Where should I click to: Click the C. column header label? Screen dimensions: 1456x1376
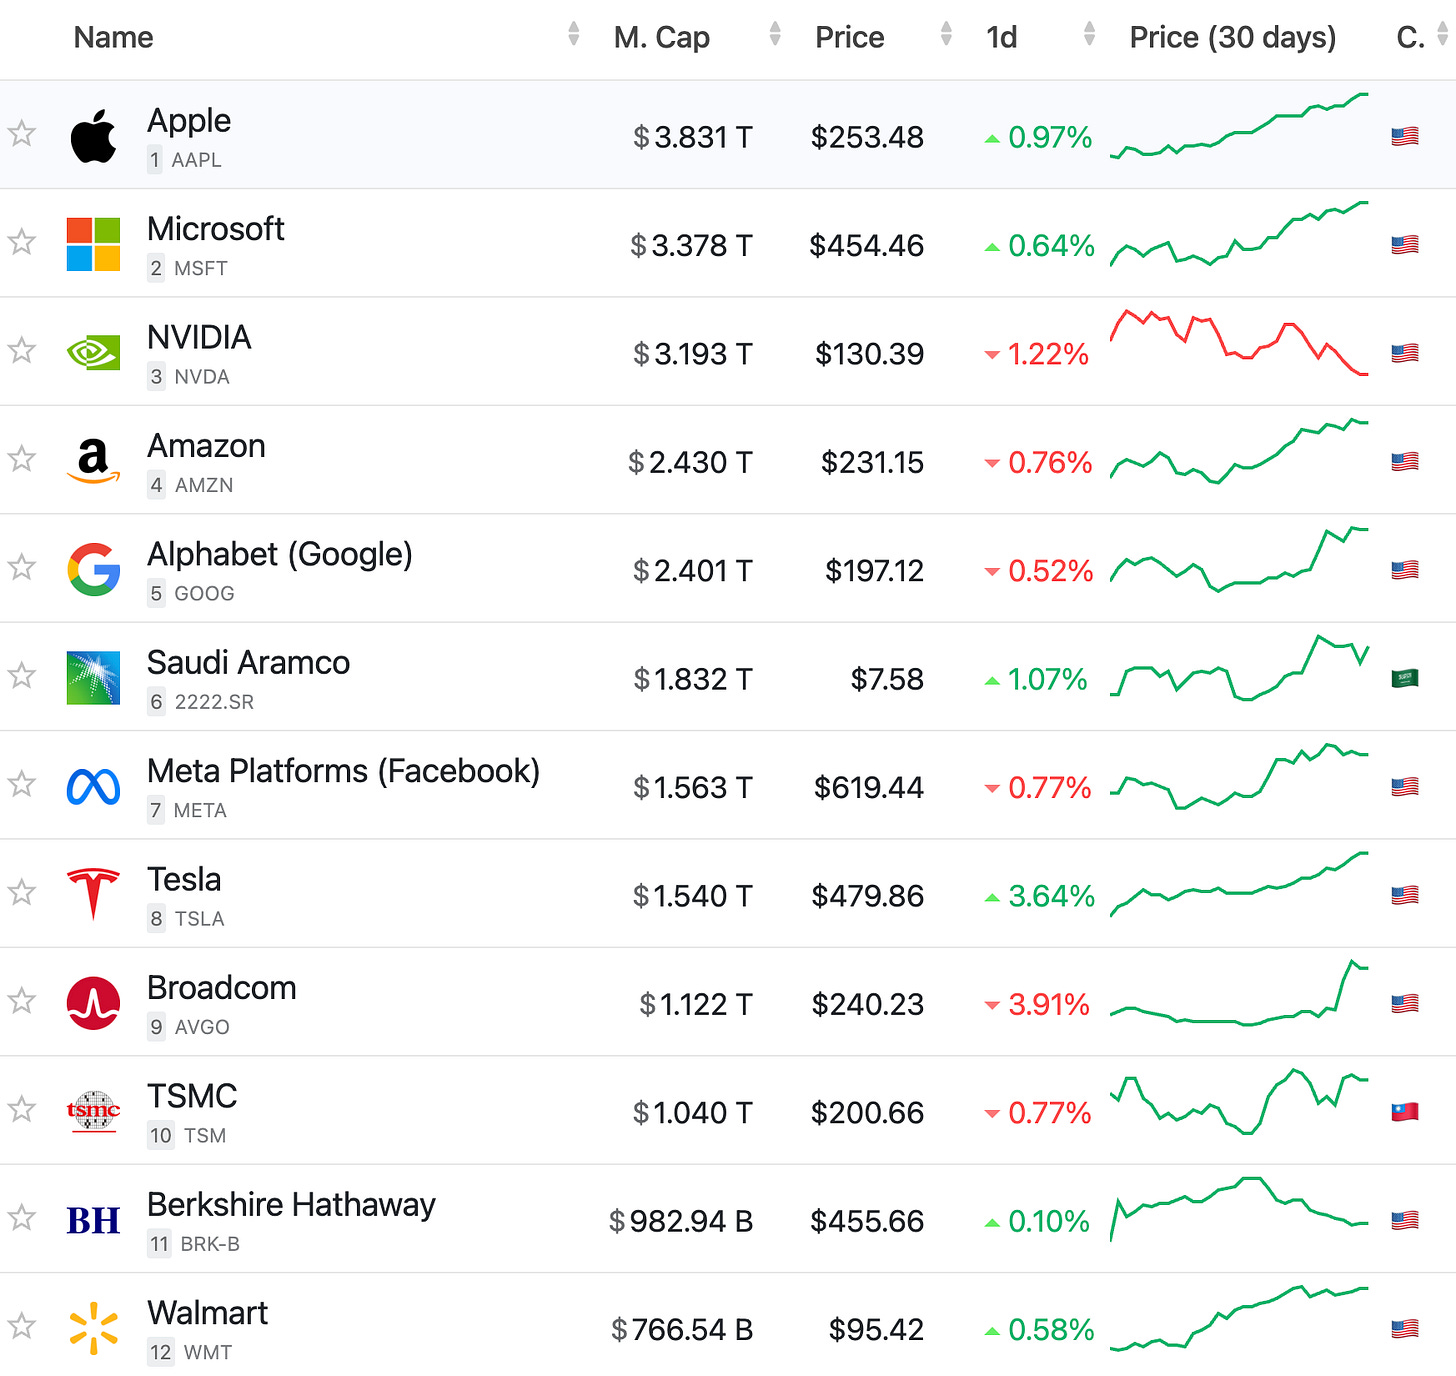point(1410,37)
